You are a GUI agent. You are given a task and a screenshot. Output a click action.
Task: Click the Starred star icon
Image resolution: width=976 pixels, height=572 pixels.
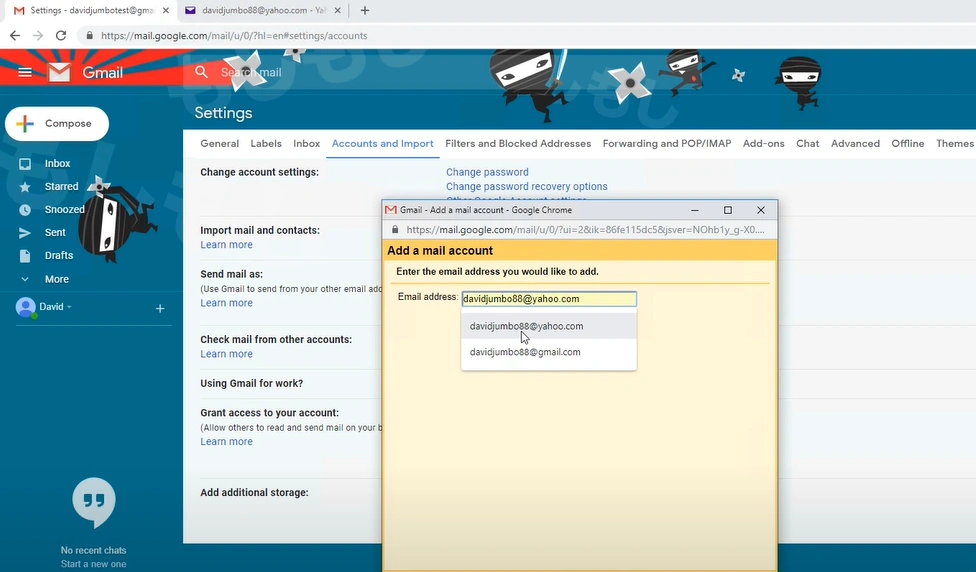point(25,187)
